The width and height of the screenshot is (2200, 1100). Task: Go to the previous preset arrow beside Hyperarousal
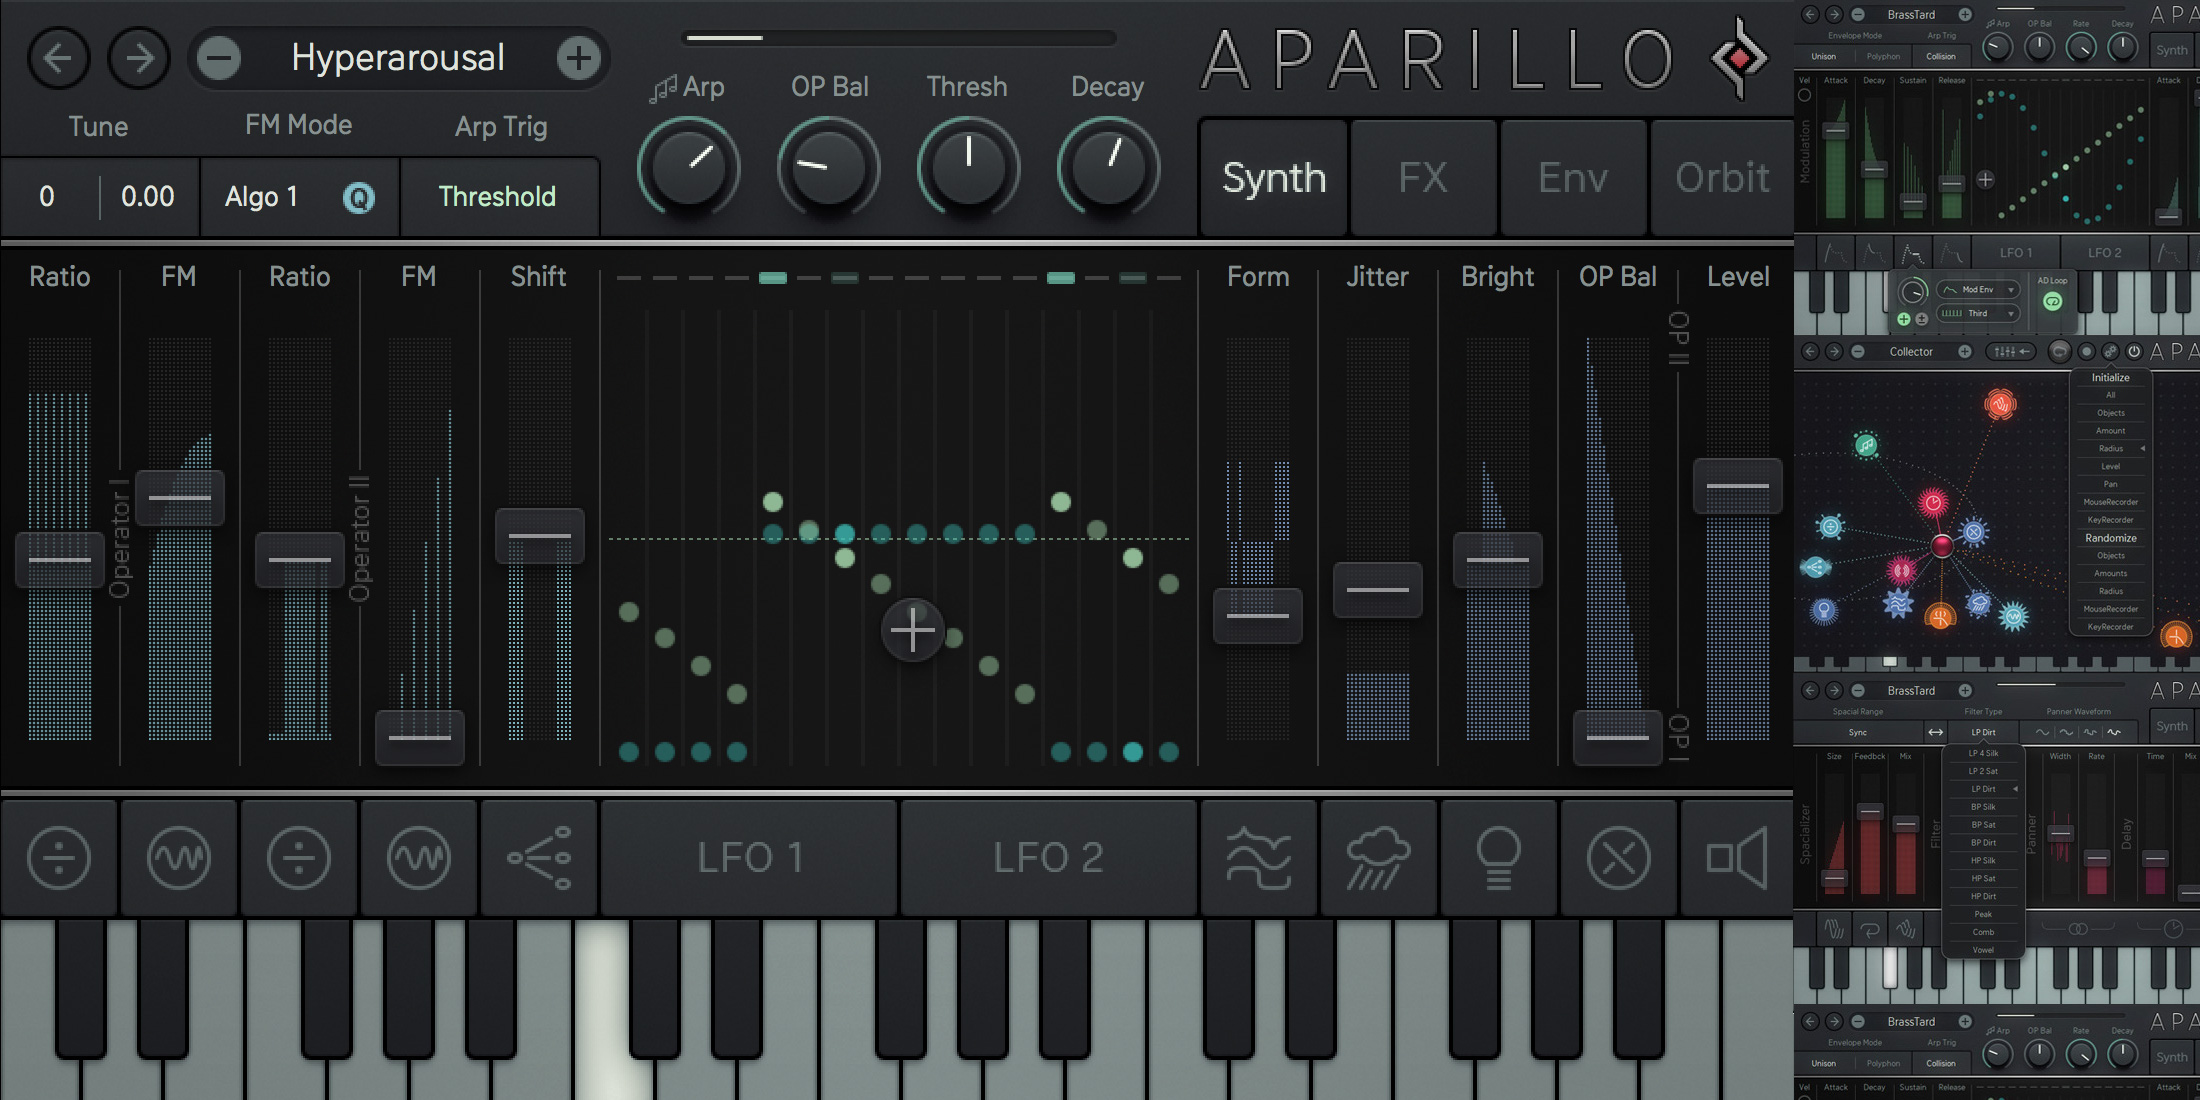(58, 58)
